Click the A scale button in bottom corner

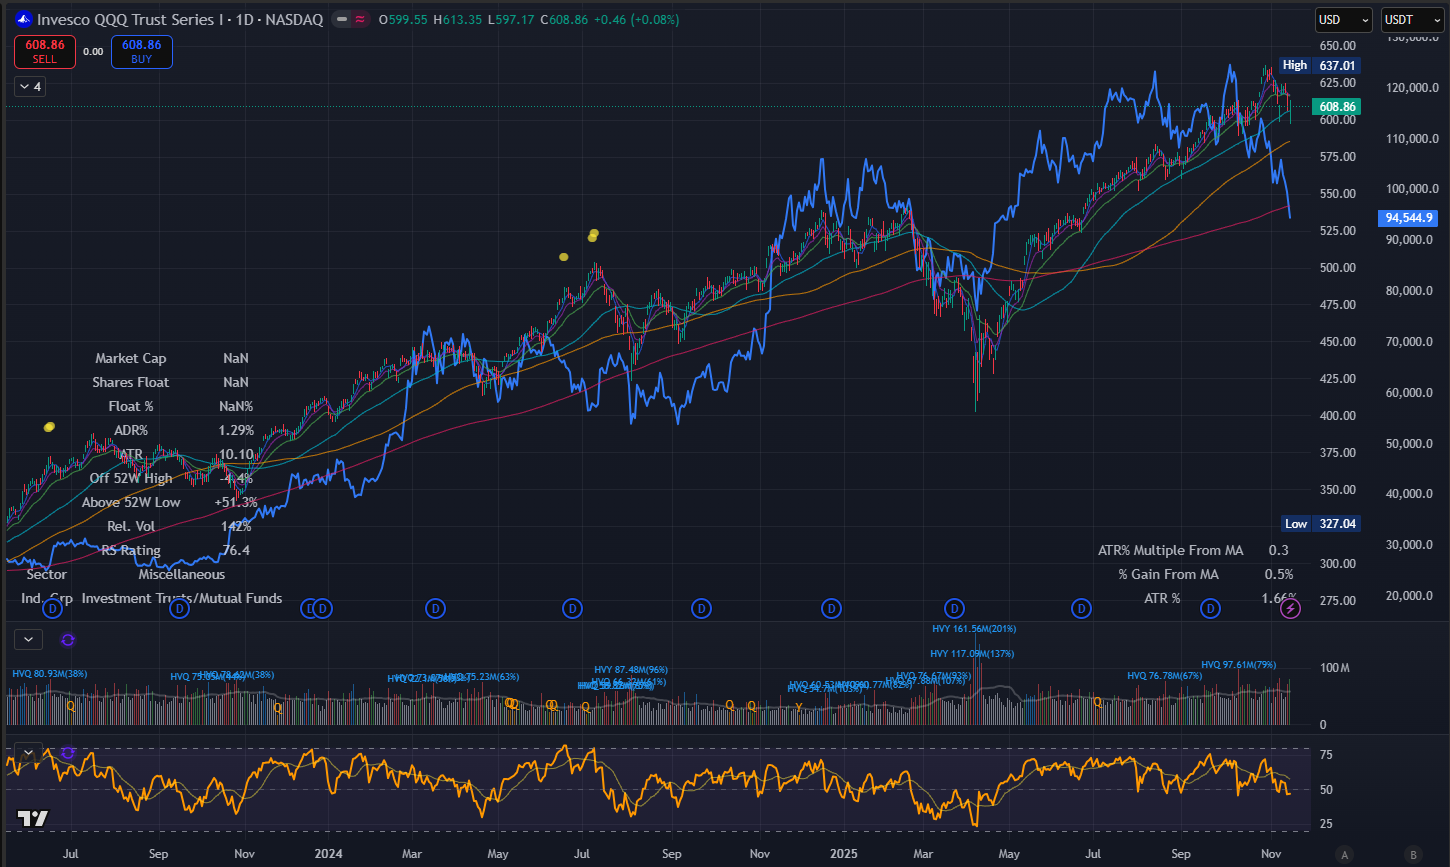[1346, 854]
